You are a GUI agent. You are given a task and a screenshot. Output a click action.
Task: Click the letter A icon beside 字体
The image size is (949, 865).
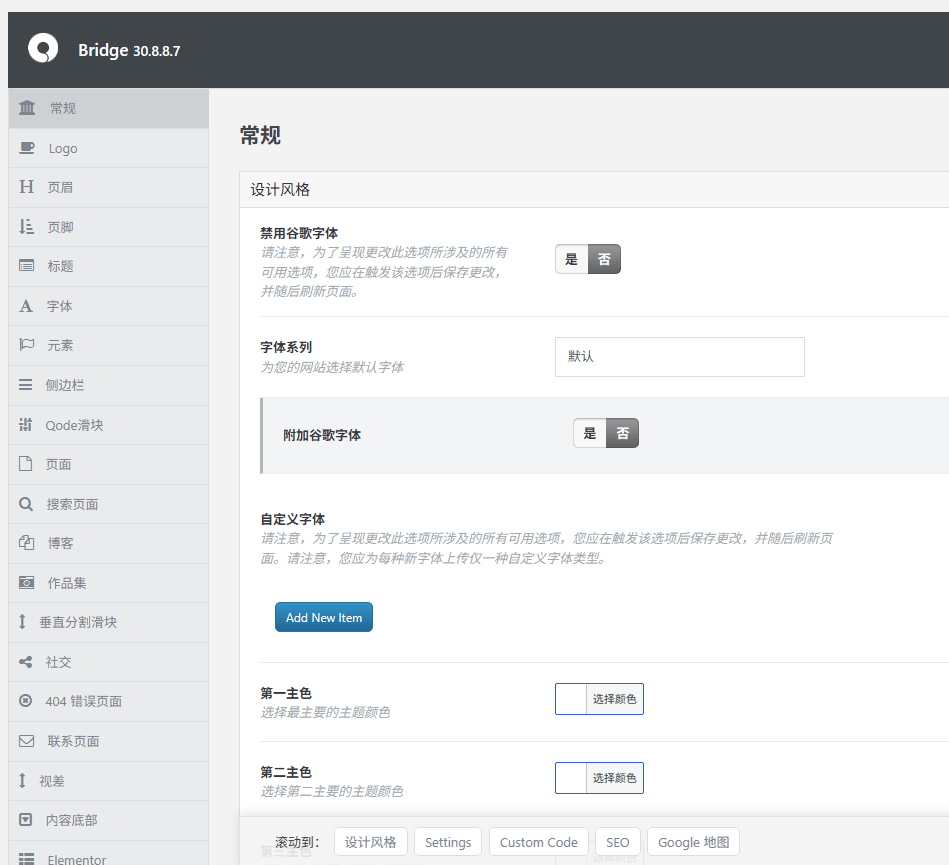pos(26,306)
